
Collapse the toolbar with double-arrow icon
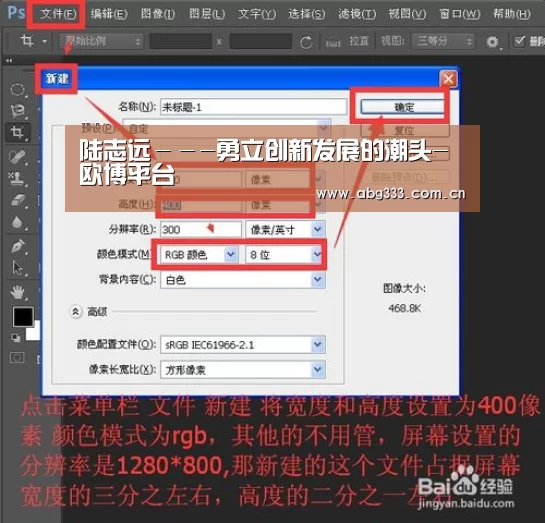(x=9, y=60)
